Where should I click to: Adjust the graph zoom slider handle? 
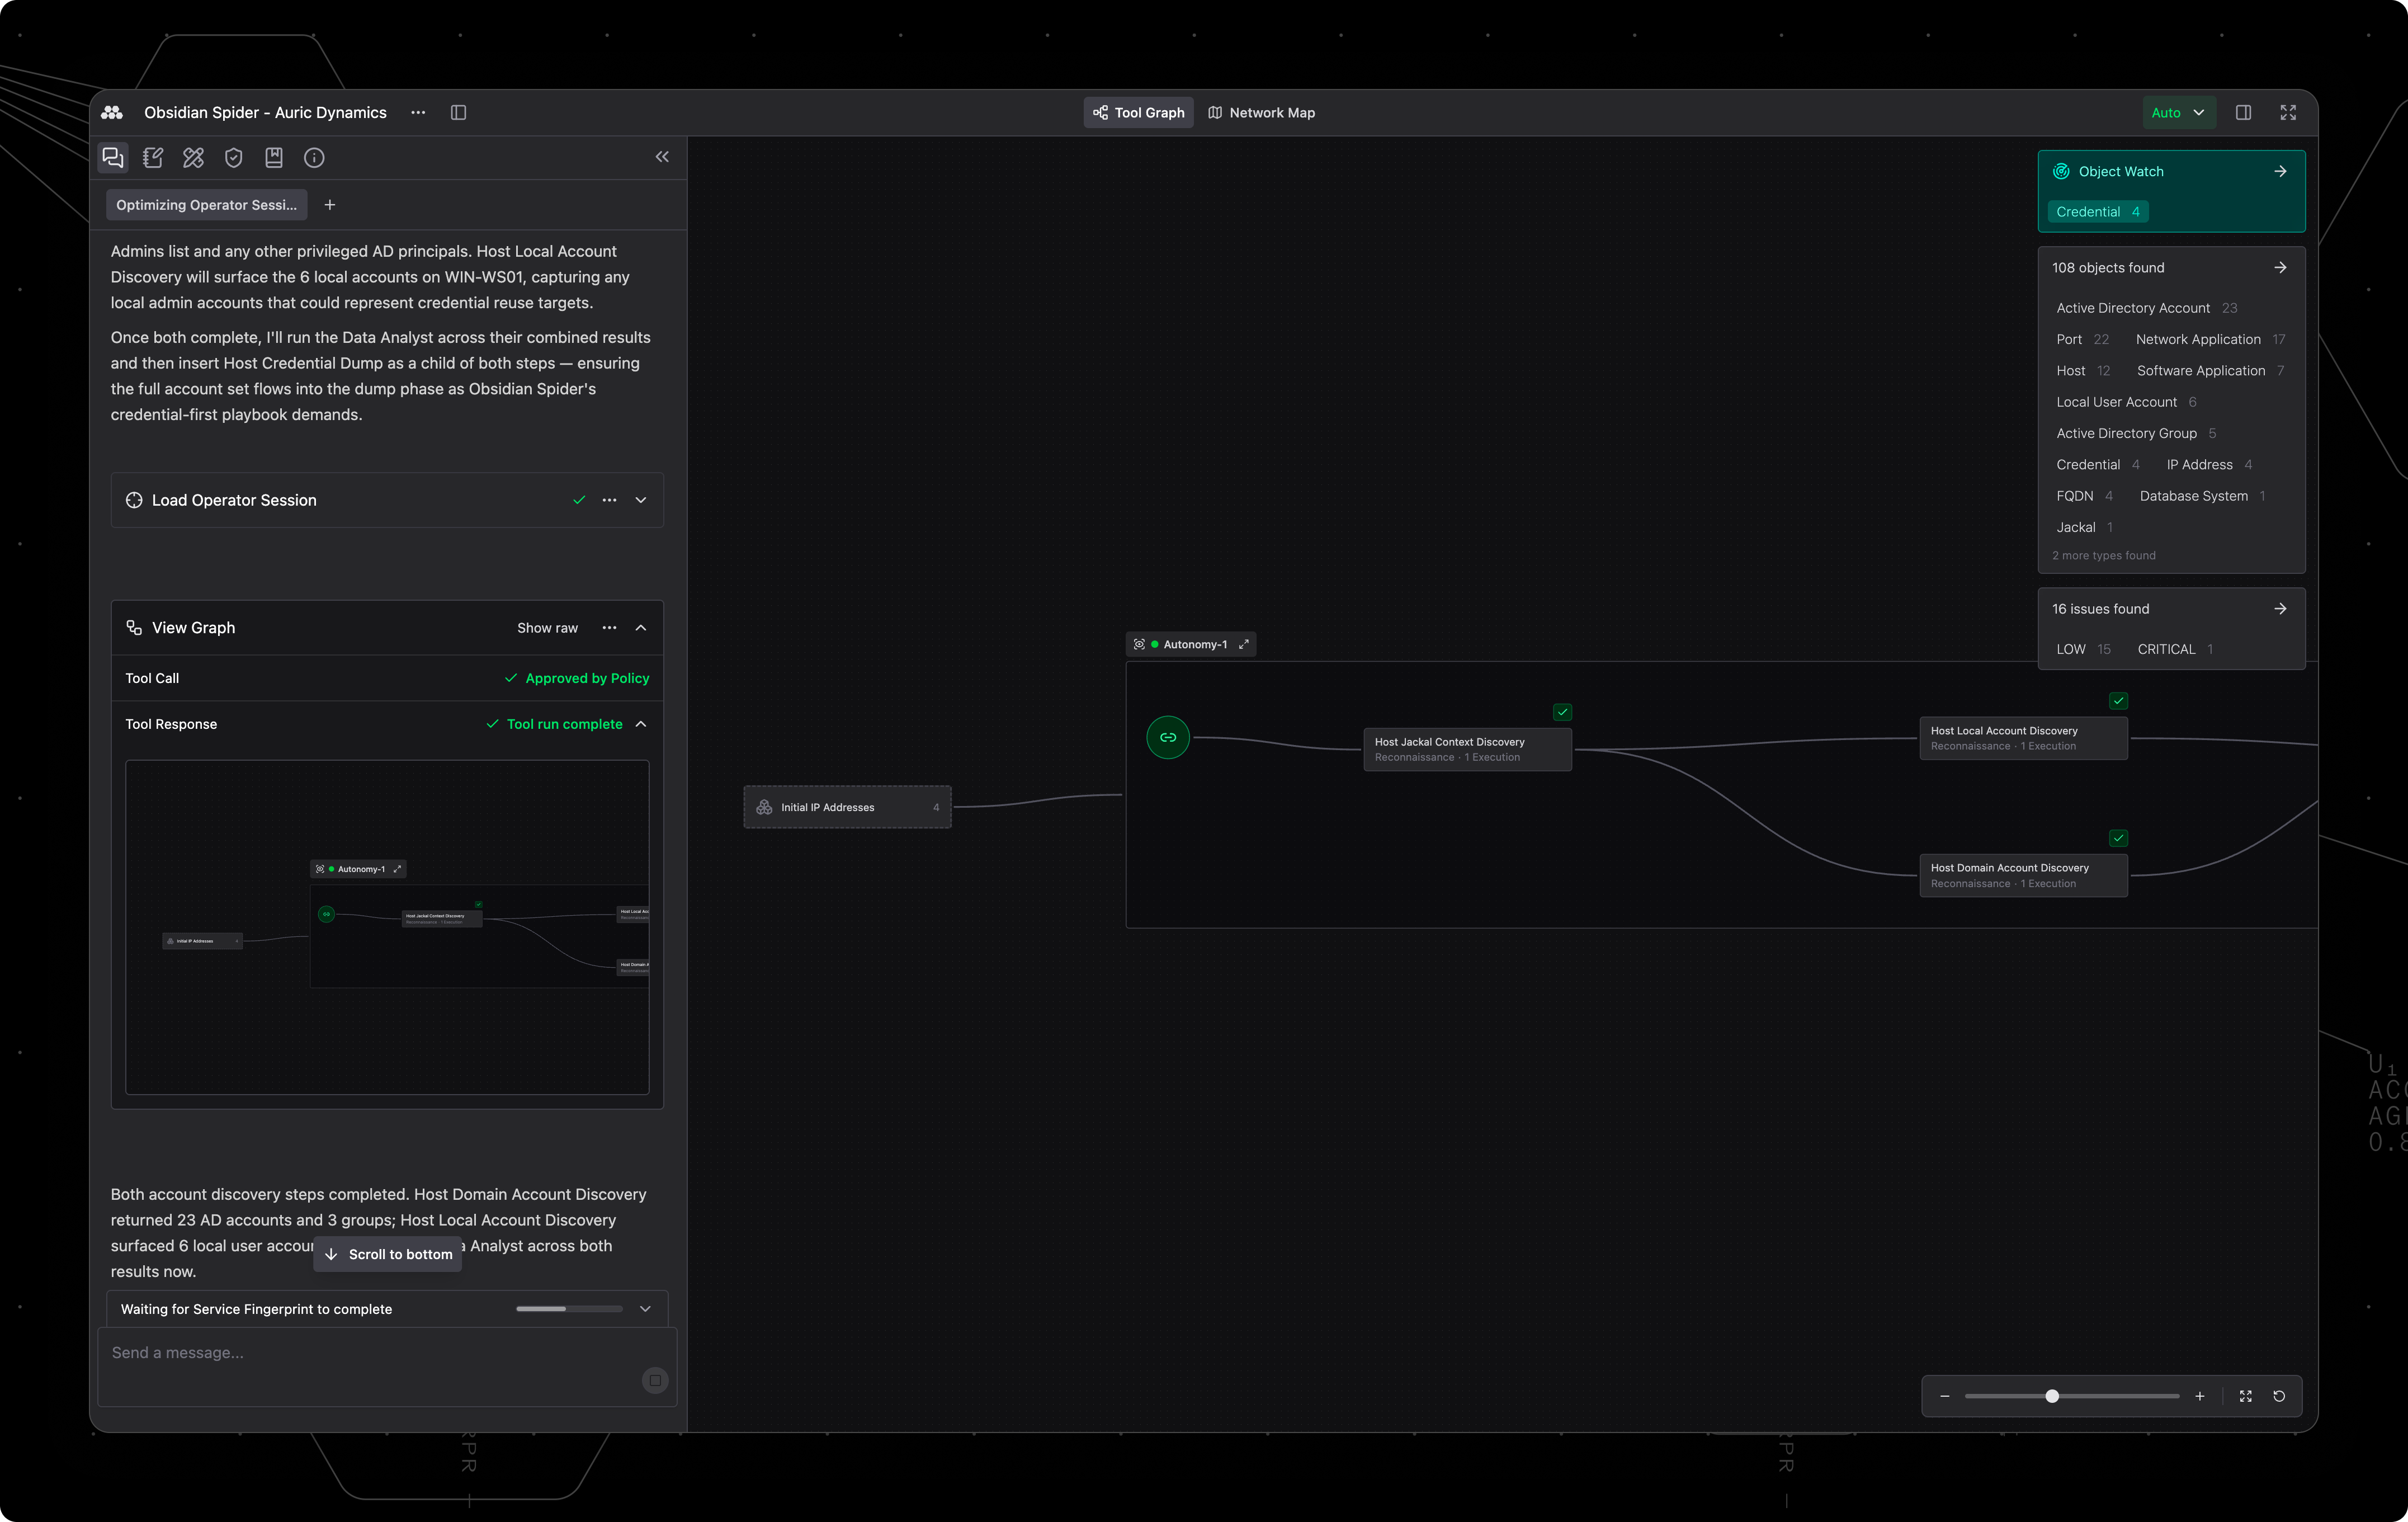tap(2051, 1396)
